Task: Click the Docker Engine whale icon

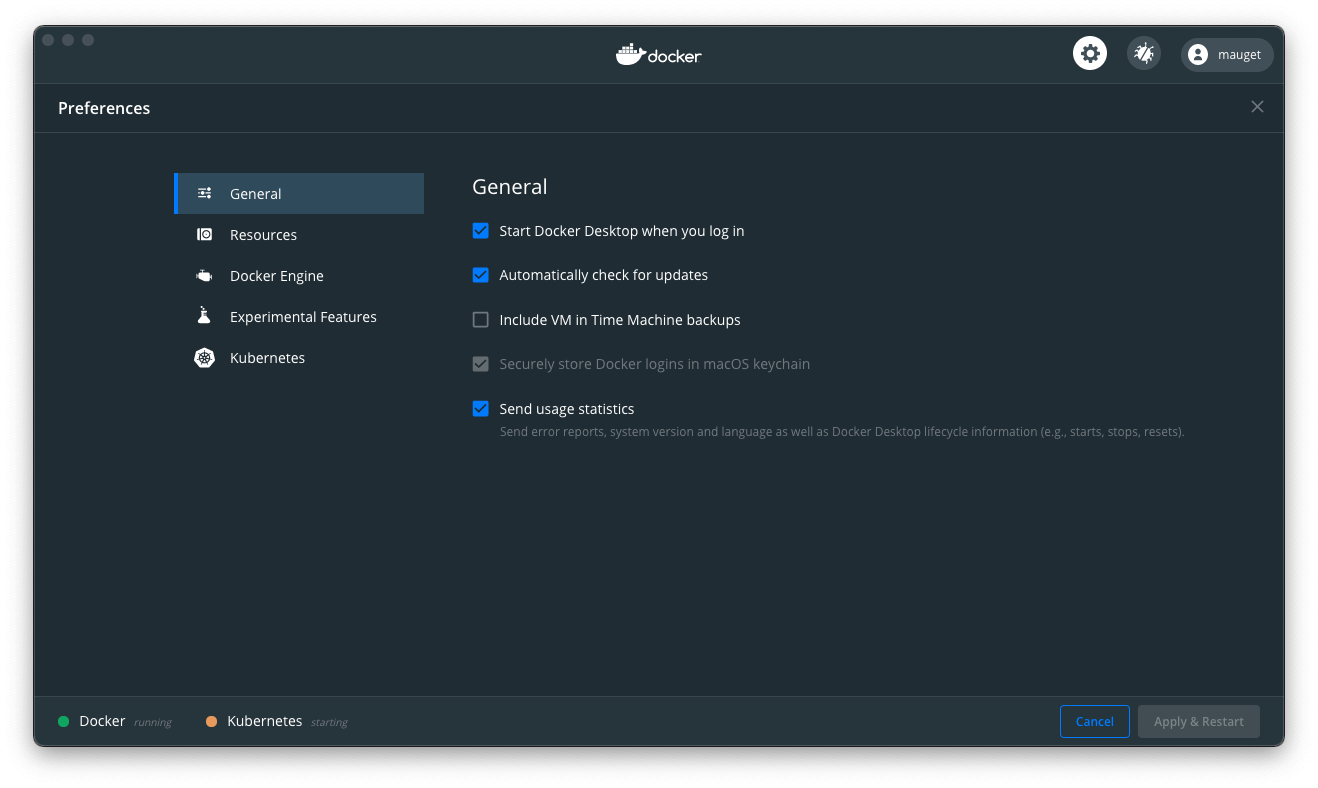Action: point(204,276)
